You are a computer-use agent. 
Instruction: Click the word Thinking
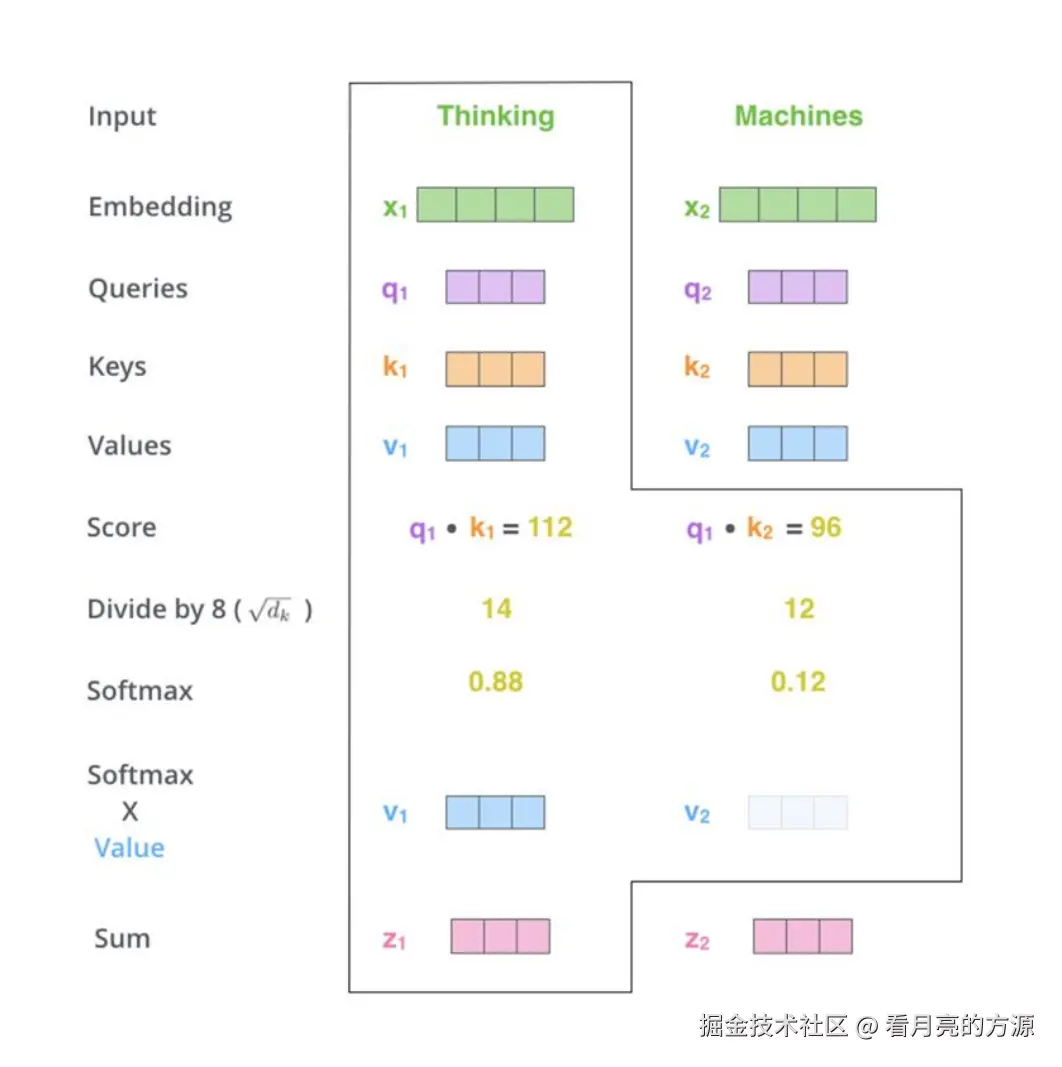point(496,116)
